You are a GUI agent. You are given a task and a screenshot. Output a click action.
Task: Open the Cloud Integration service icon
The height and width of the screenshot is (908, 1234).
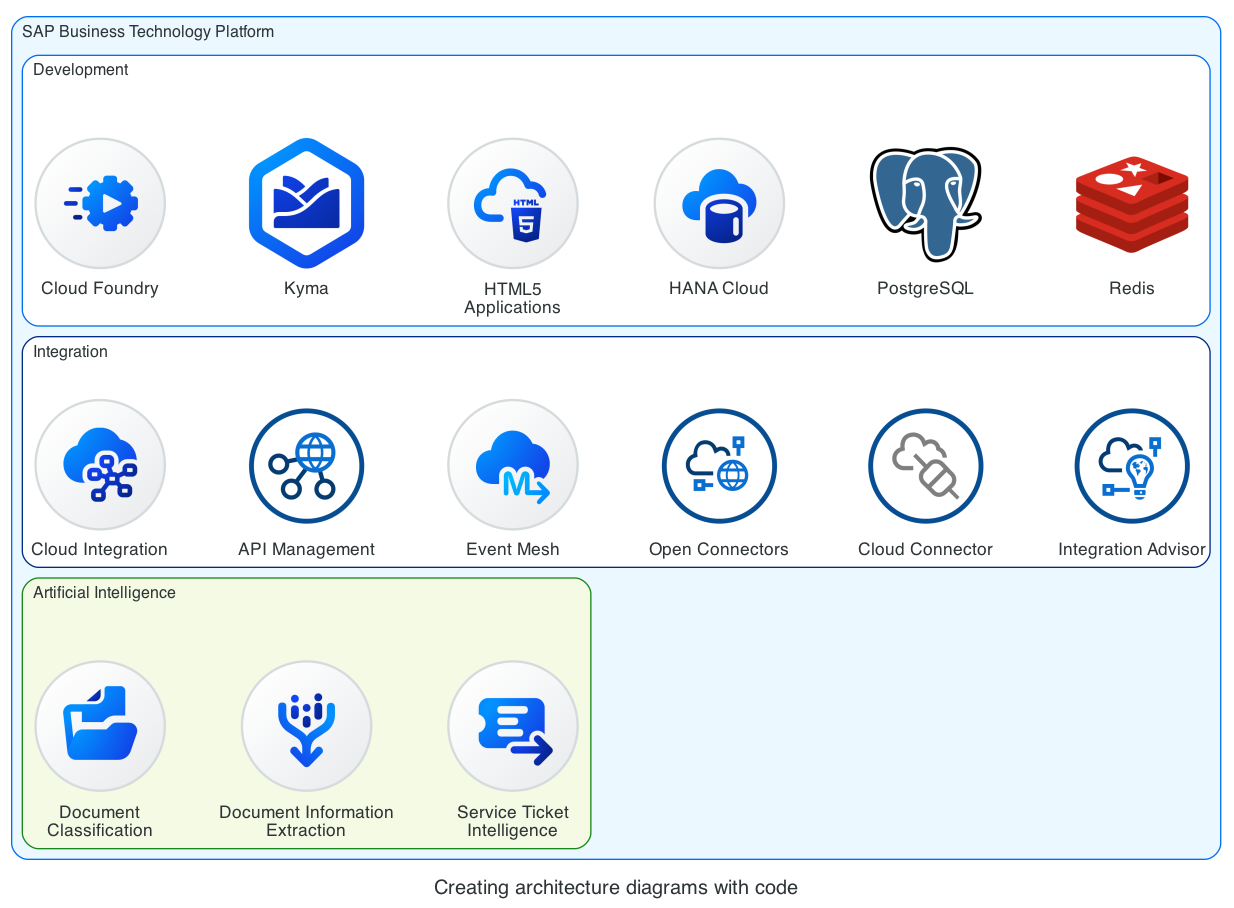(x=100, y=464)
